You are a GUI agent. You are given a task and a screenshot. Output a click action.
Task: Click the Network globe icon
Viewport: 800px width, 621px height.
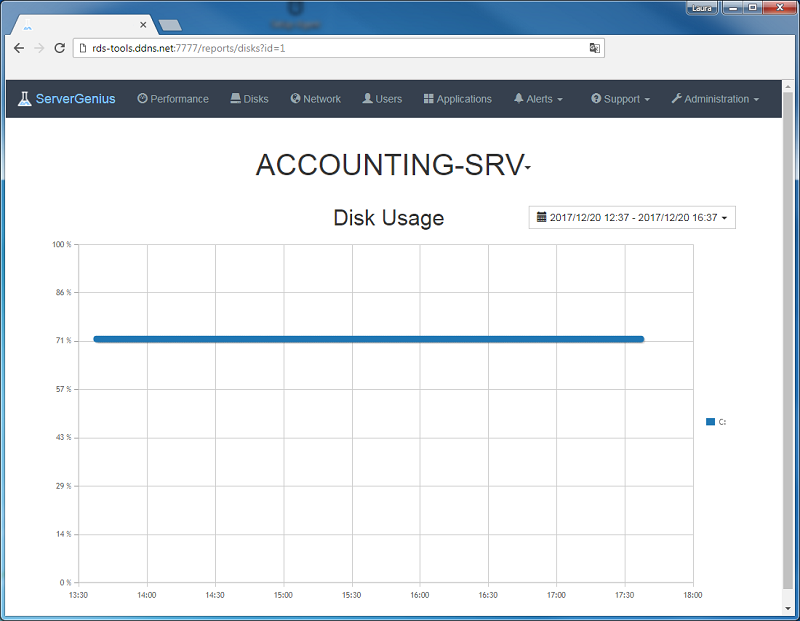point(296,99)
